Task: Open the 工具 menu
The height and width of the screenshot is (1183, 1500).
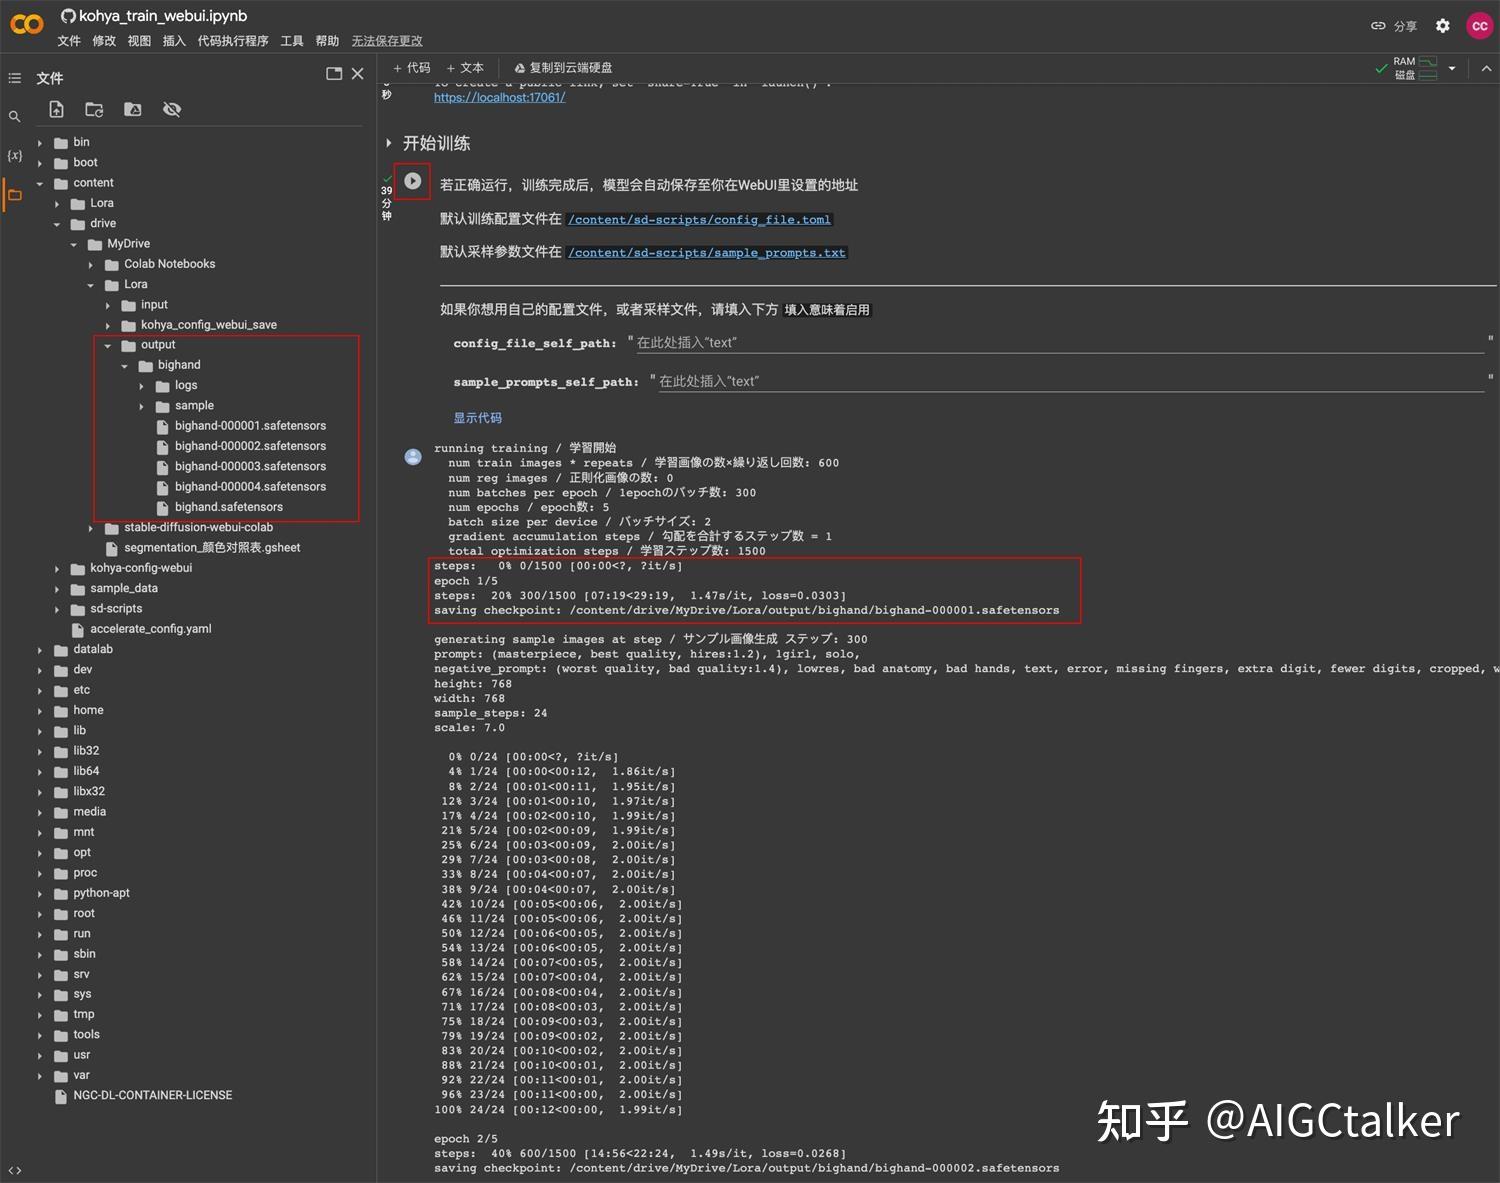Action: pos(291,41)
